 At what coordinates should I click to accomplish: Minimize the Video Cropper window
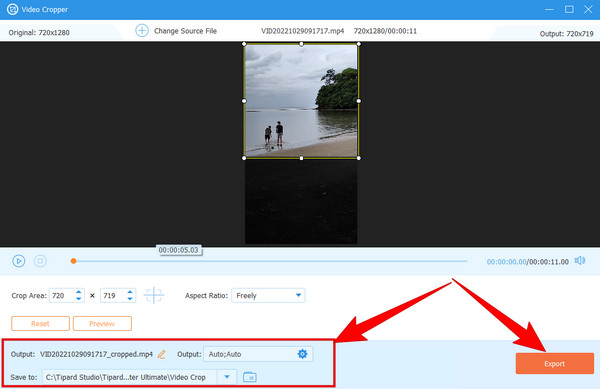(x=549, y=9)
